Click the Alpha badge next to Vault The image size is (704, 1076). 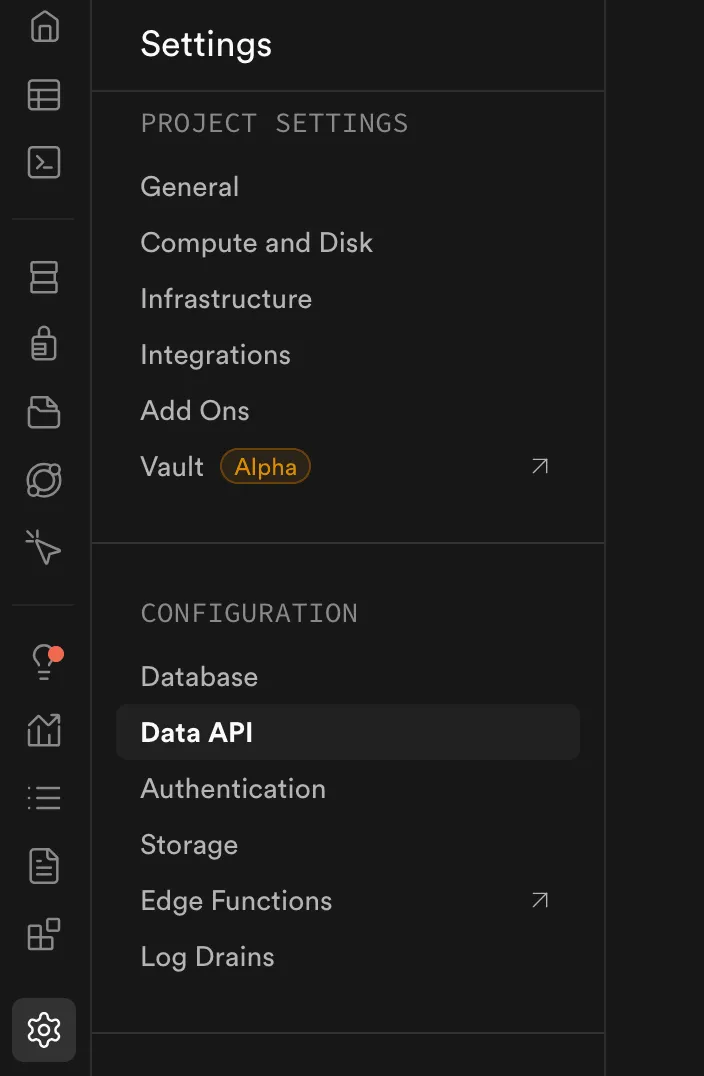click(264, 466)
